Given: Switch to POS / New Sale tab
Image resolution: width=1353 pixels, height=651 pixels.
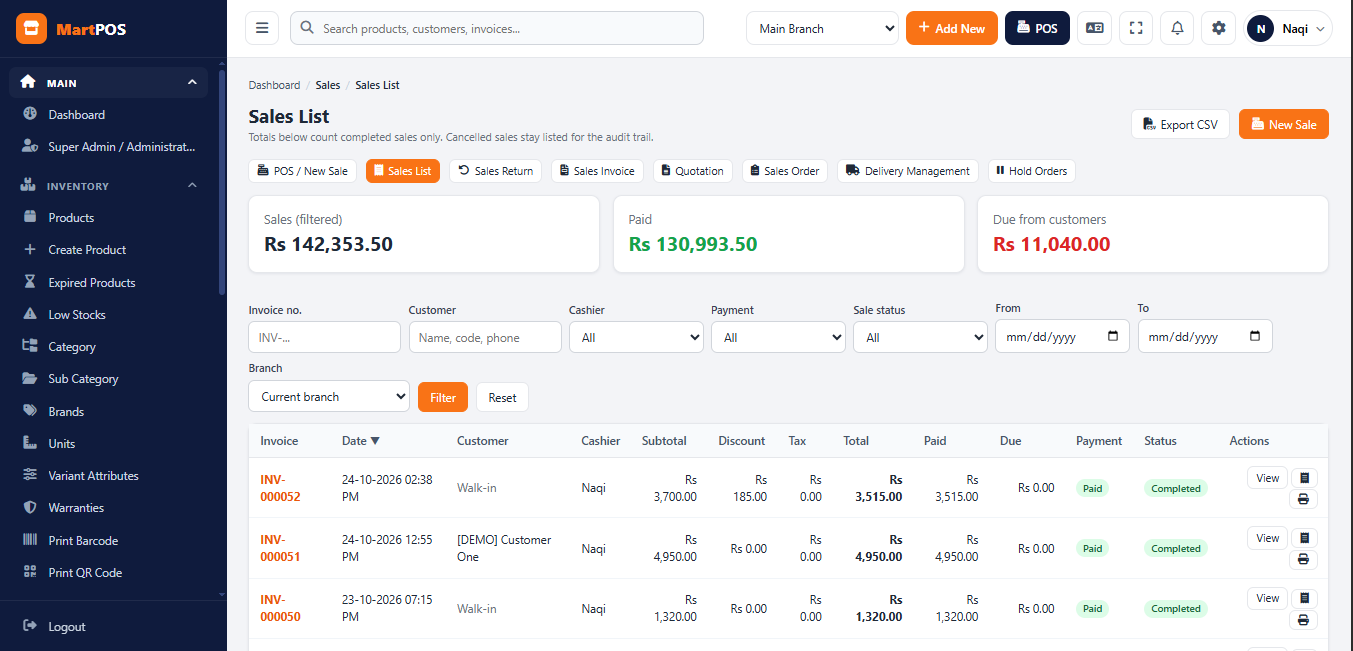Looking at the screenshot, I should pos(302,171).
